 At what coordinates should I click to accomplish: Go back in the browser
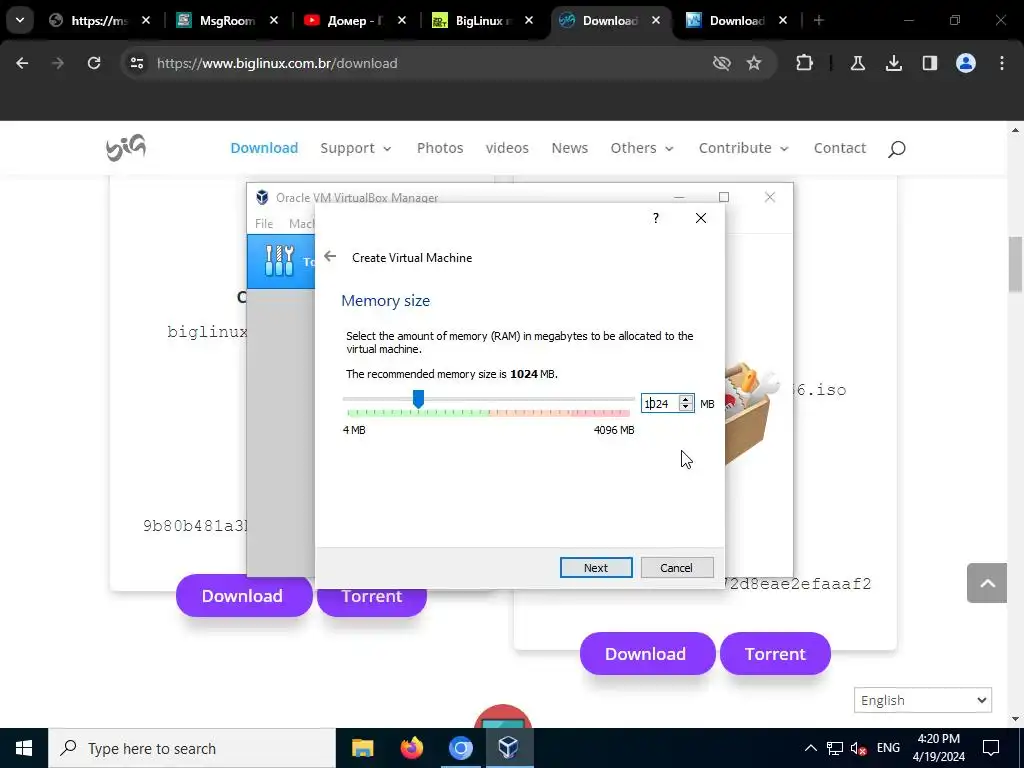point(22,63)
